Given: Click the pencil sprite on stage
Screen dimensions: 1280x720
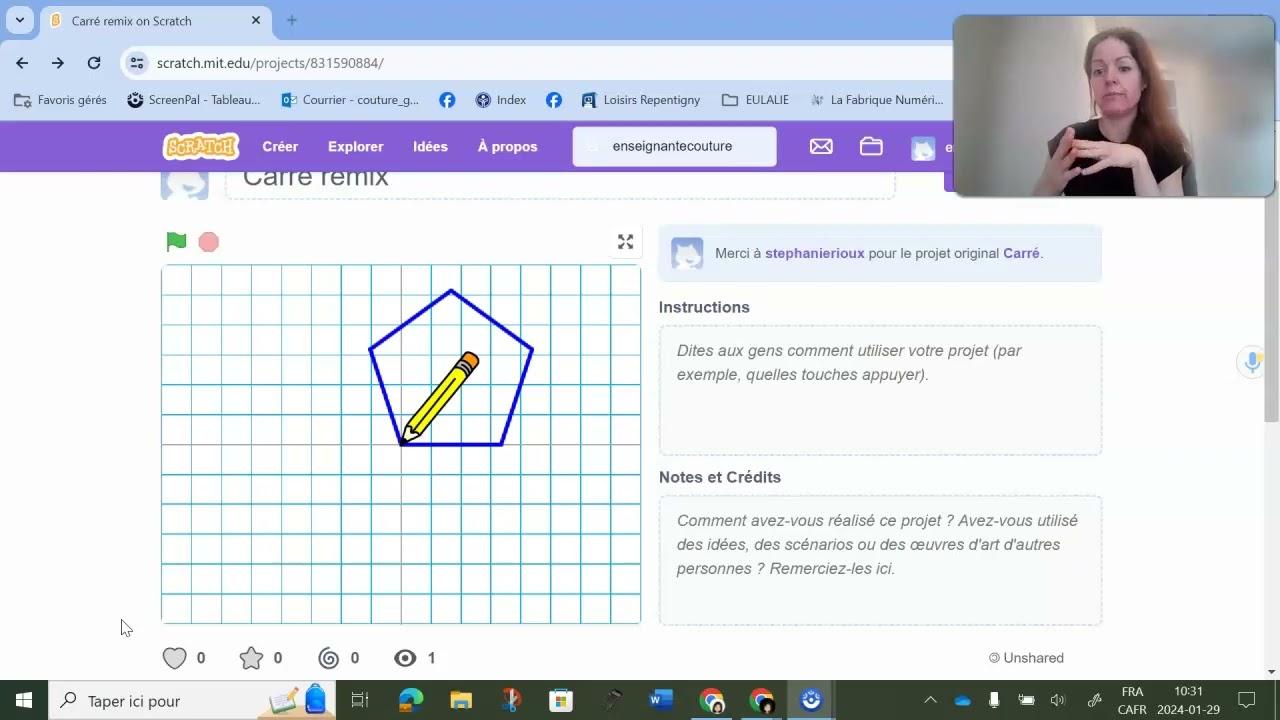Looking at the screenshot, I should coord(439,397).
